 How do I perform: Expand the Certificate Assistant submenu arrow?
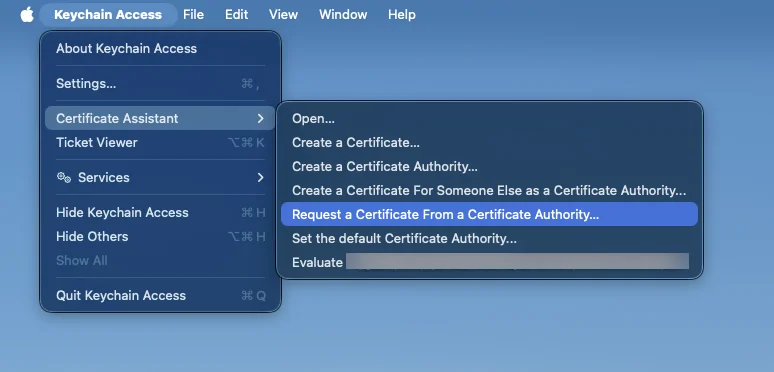(x=261, y=118)
